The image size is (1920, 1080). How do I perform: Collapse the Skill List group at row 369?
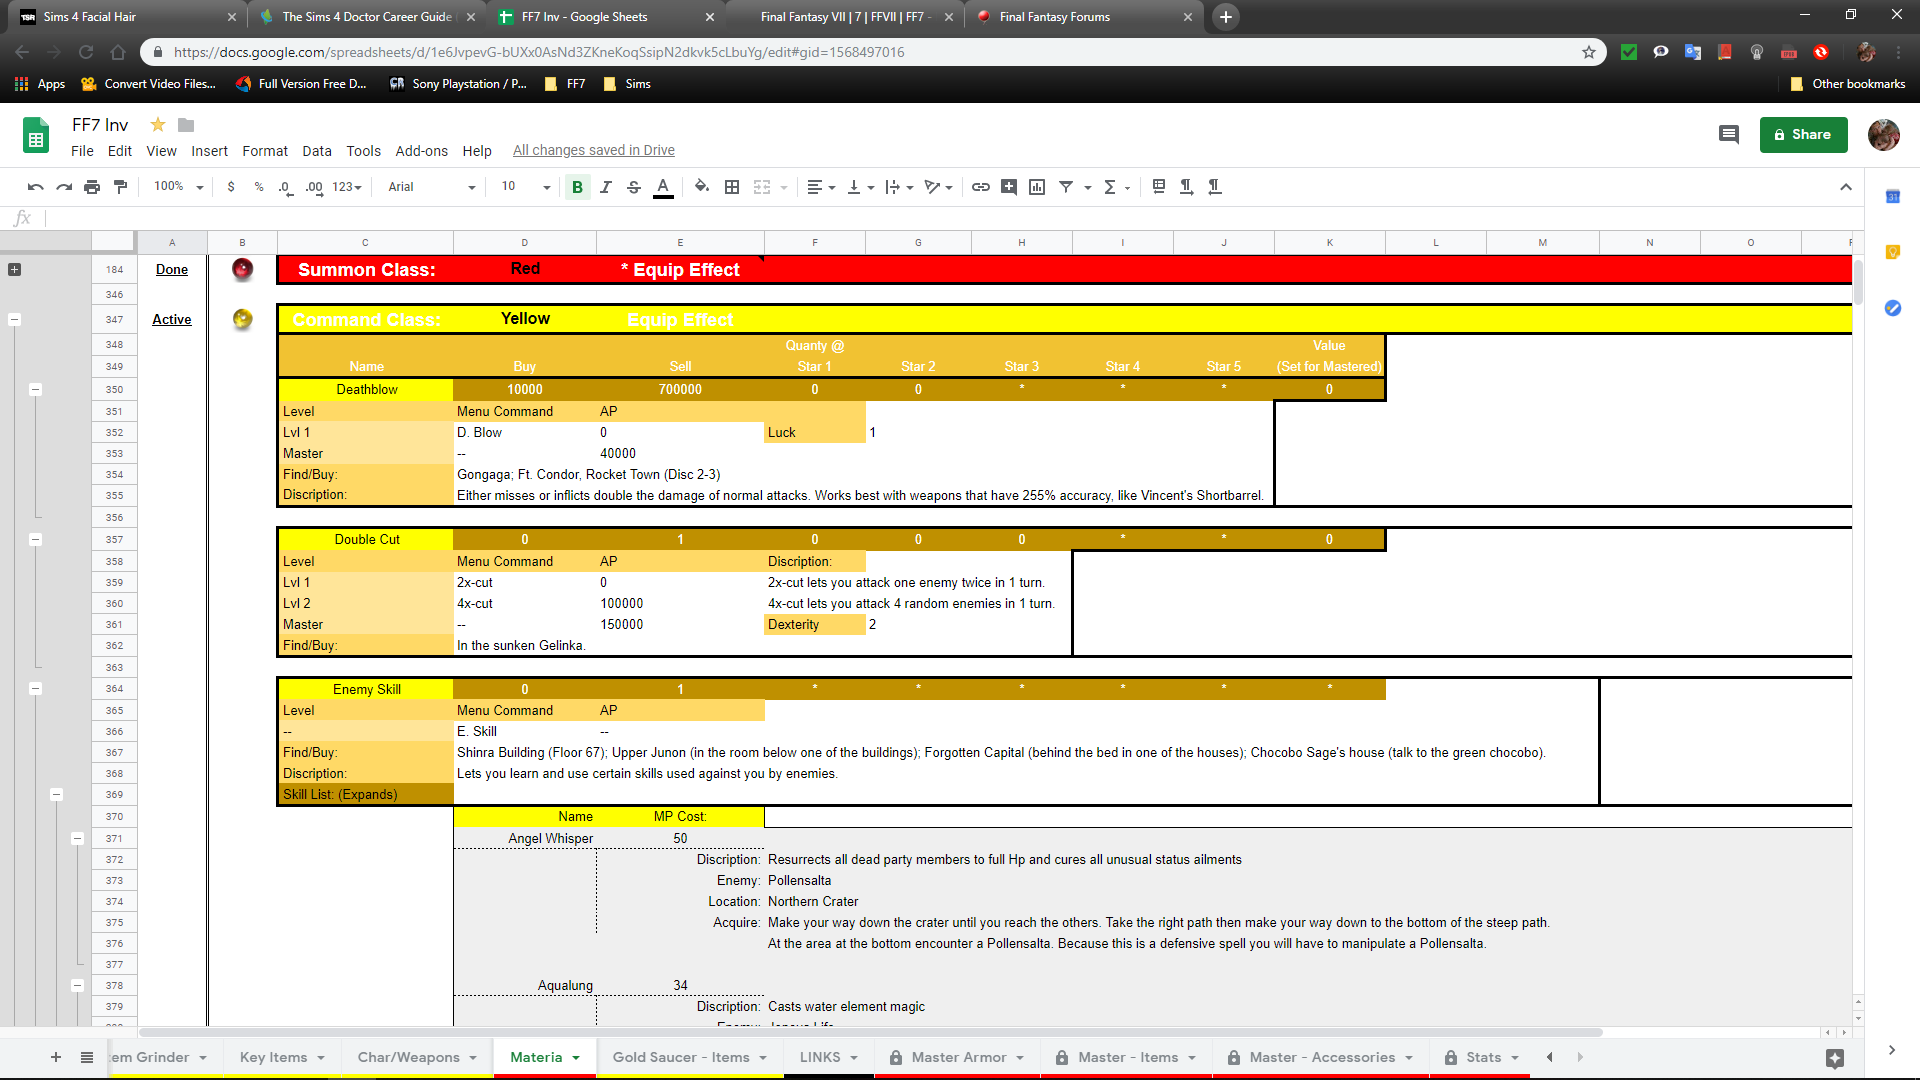pos(56,795)
